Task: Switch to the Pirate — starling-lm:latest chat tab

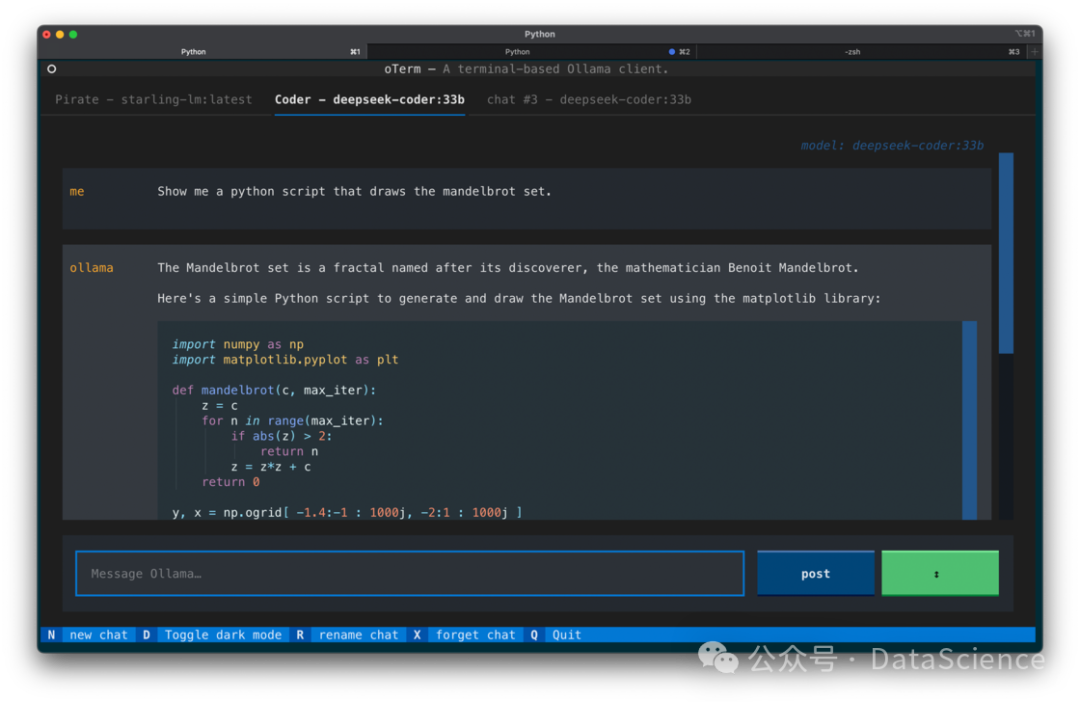Action: tap(153, 99)
